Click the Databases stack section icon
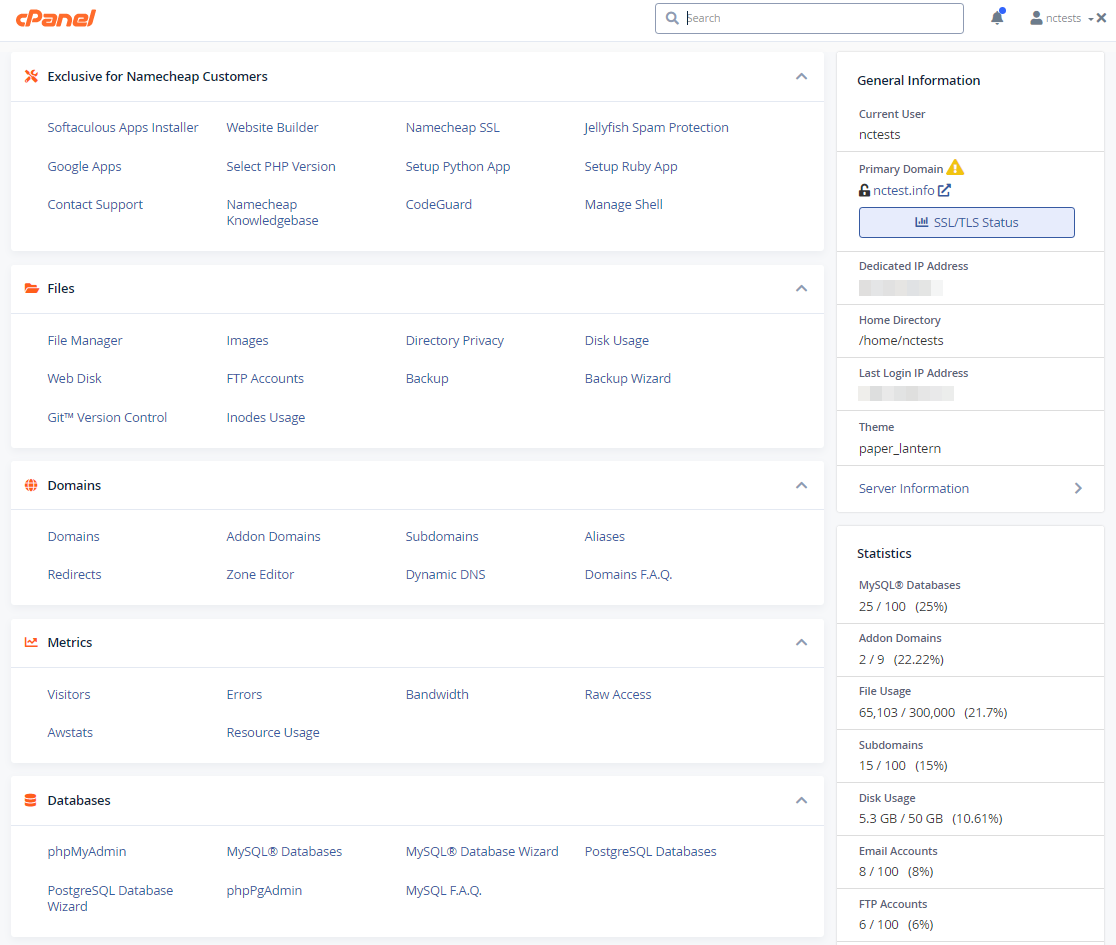Viewport: 1116px width, 945px height. pyautogui.click(x=31, y=801)
